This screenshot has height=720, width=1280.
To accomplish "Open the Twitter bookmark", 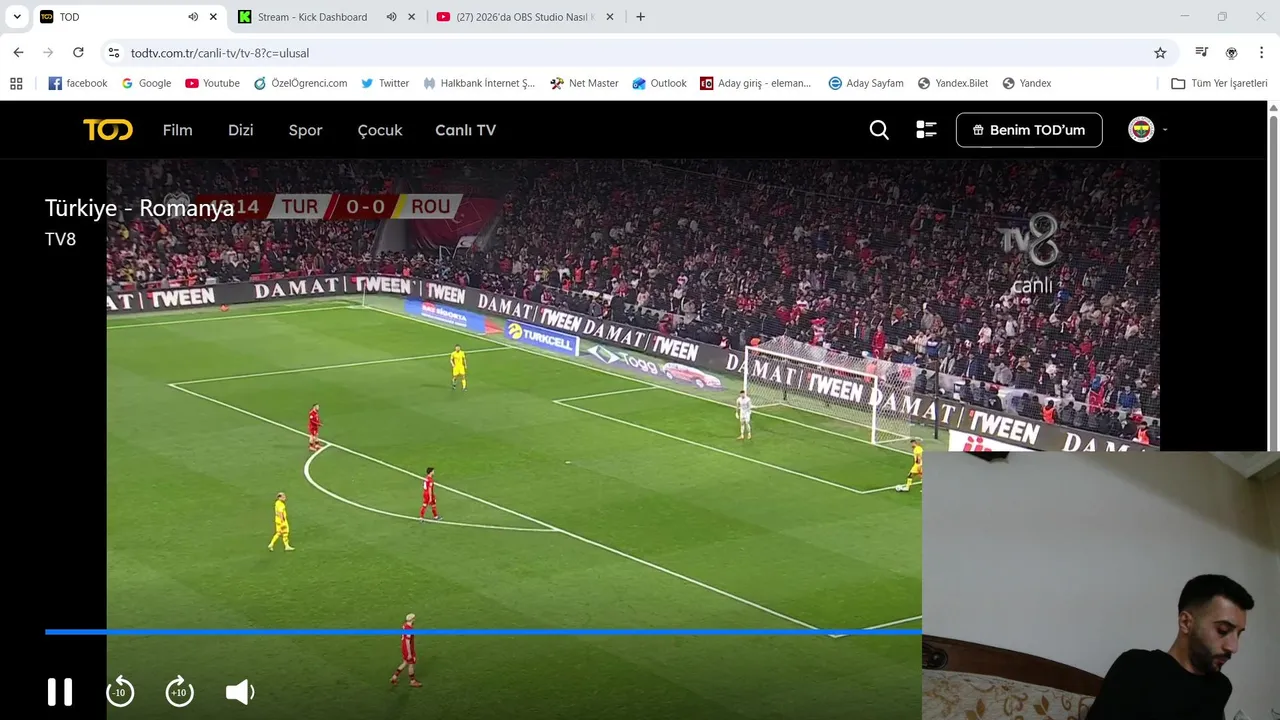I will [x=385, y=83].
